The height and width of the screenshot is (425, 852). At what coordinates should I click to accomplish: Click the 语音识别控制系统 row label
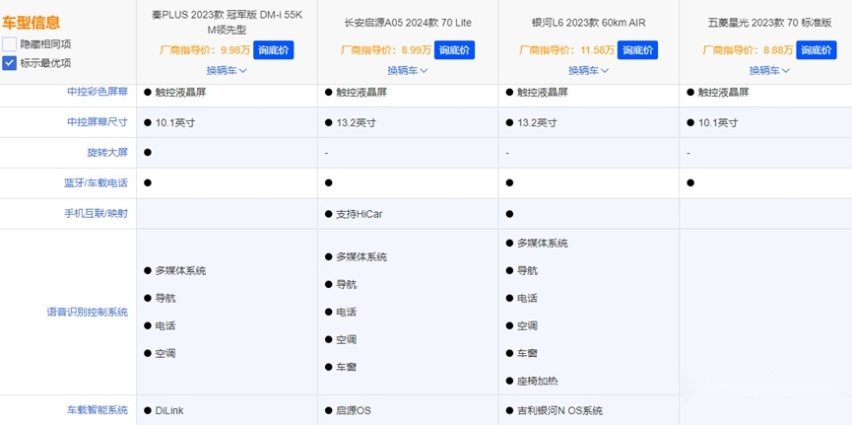(87, 312)
